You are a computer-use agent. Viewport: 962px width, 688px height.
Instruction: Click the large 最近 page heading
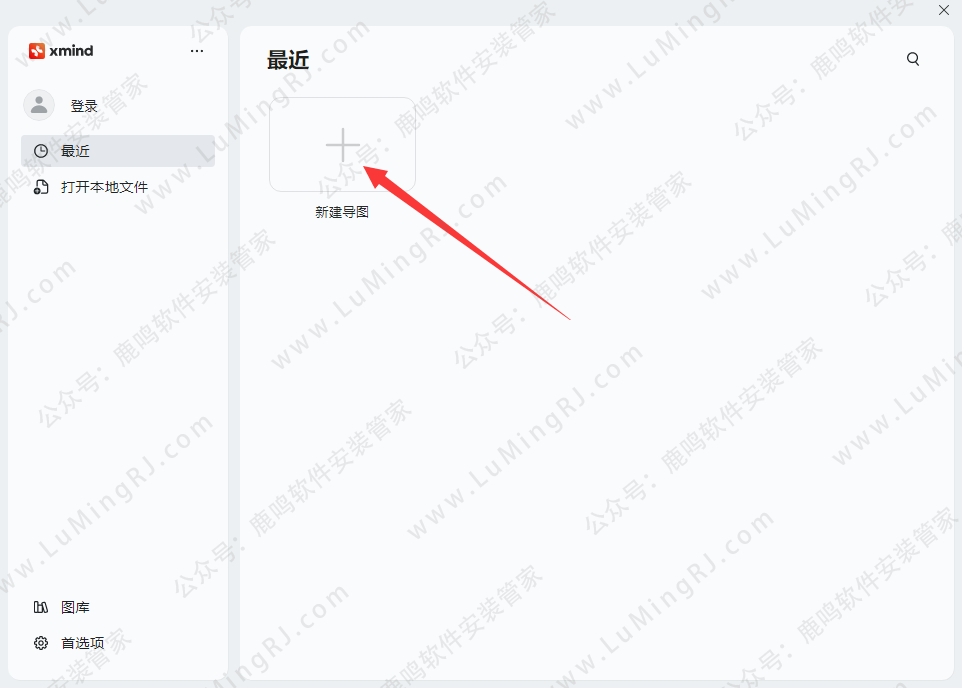(x=288, y=60)
